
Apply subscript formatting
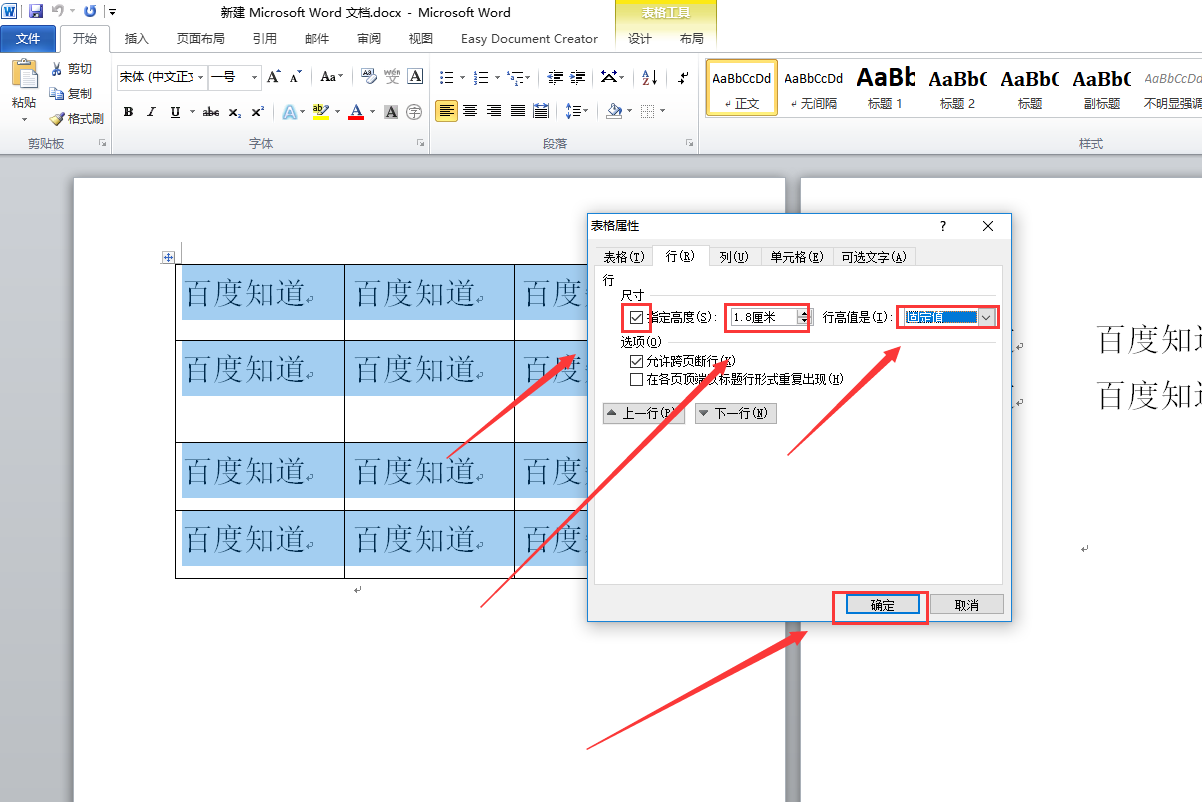[235, 112]
